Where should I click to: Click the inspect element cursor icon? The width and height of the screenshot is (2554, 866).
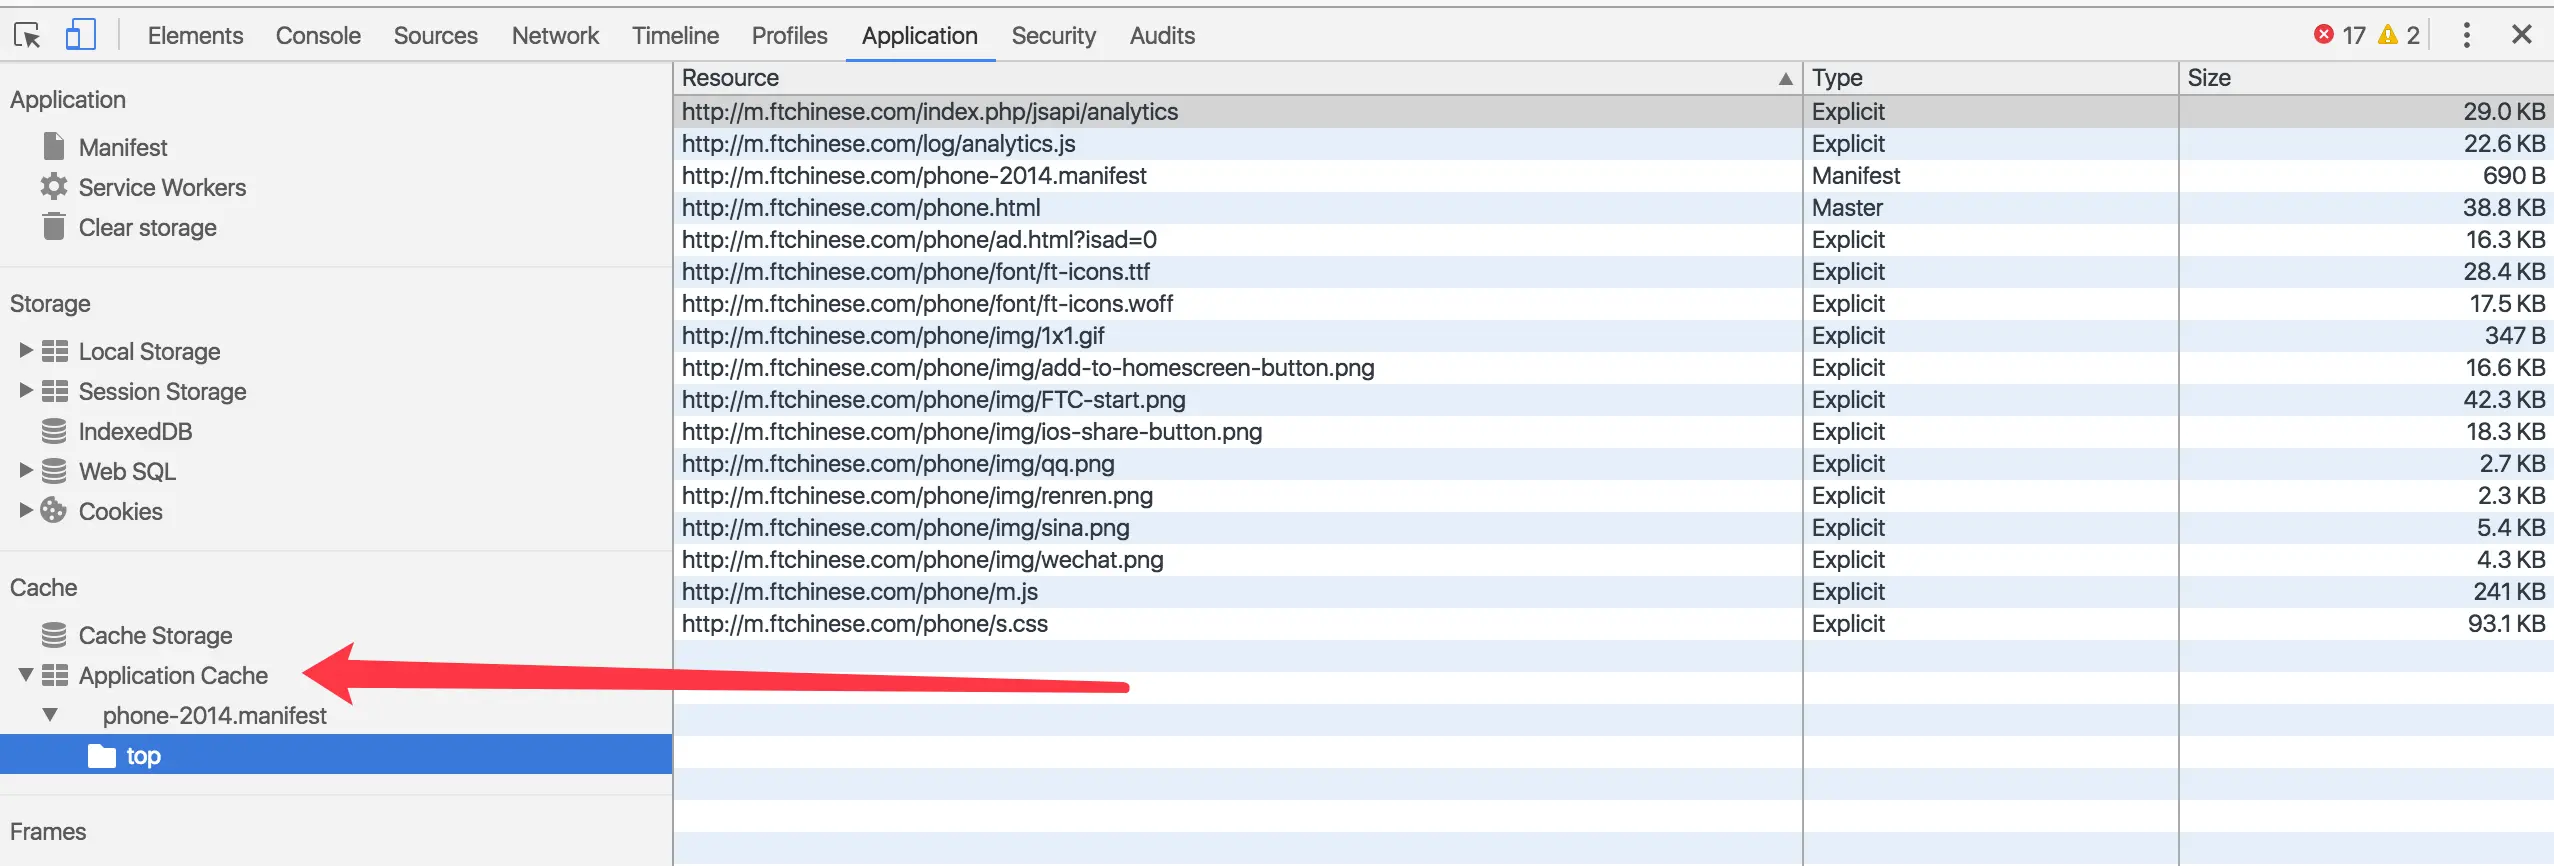click(x=27, y=36)
